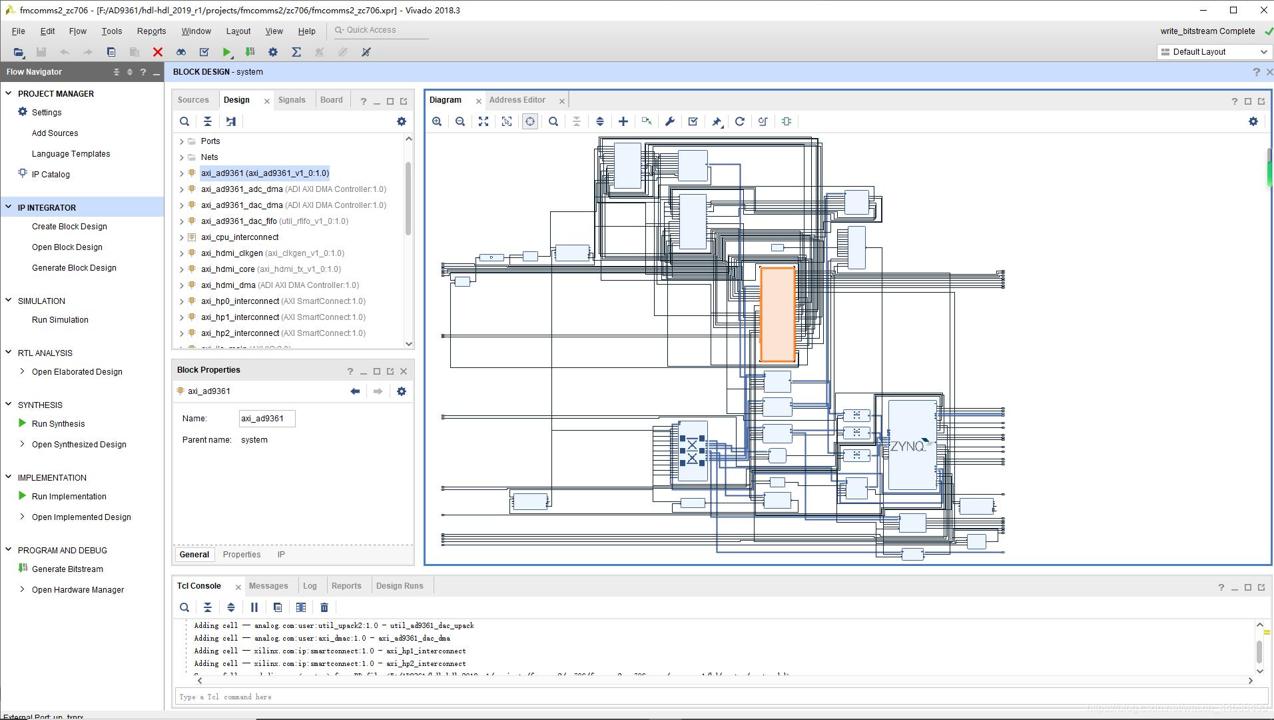Open diagram settings gear icon
This screenshot has width=1274, height=720.
coord(1253,121)
